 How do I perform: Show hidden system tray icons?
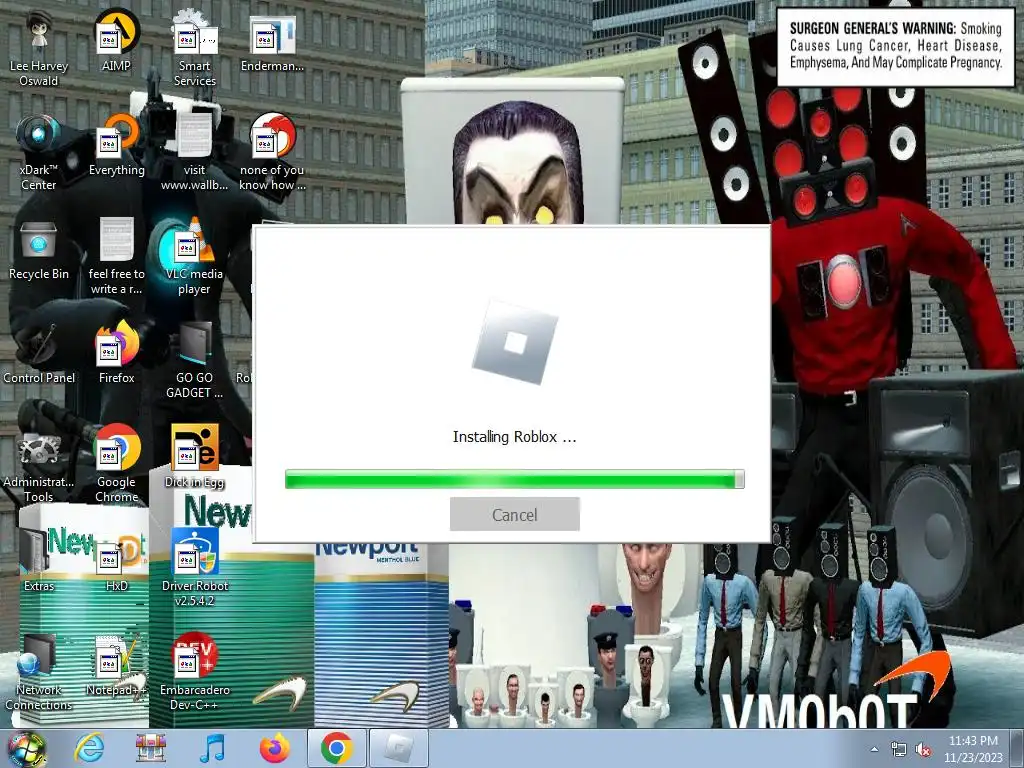874,749
